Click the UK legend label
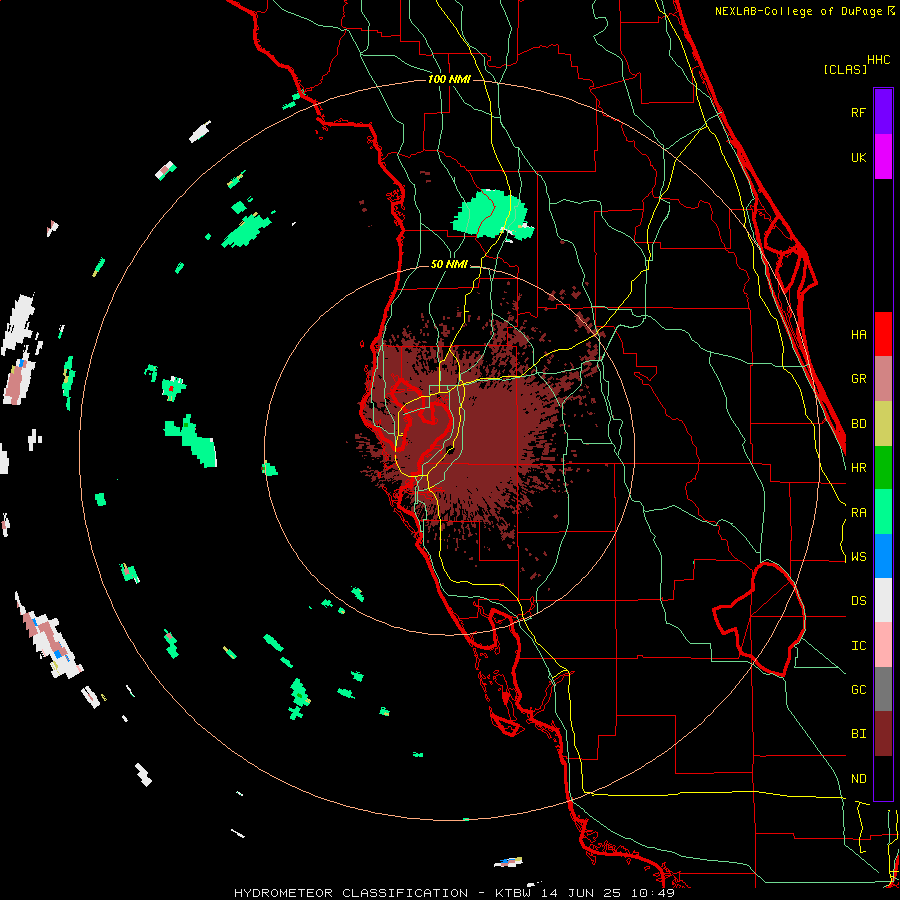 [x=858, y=157]
